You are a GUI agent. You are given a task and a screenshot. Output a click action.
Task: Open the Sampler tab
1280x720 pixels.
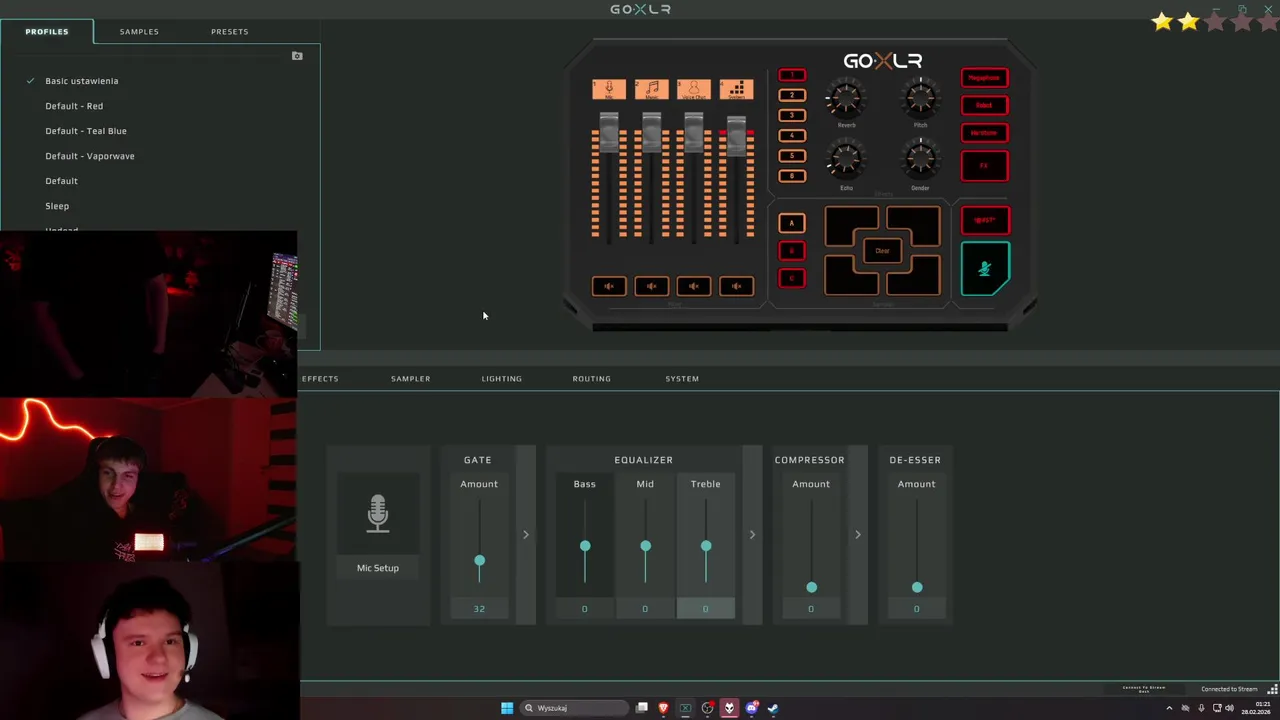pyautogui.click(x=410, y=378)
